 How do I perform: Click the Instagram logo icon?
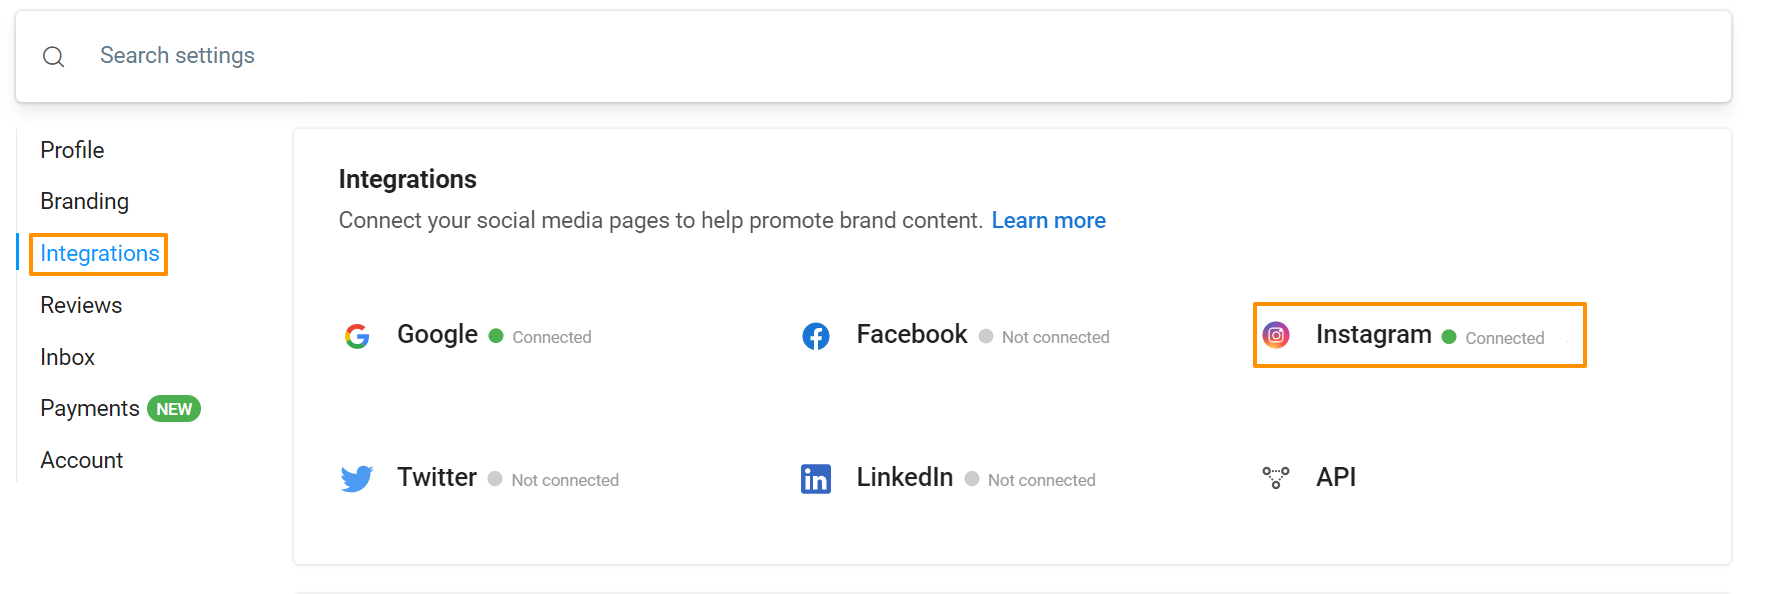[1276, 335]
